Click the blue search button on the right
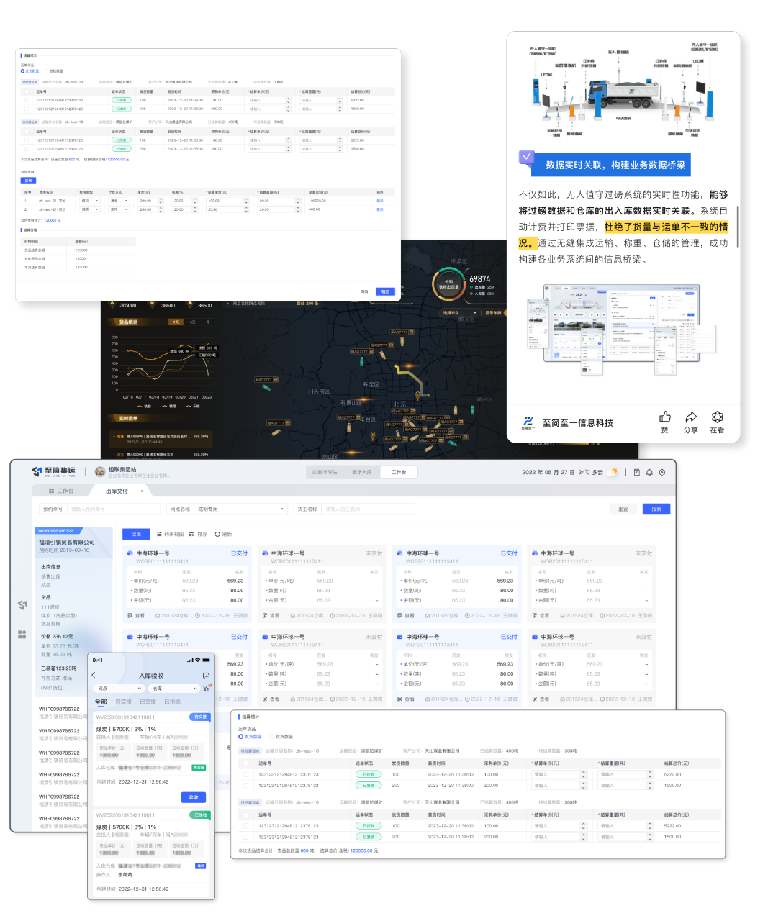This screenshot has width=768, height=921. (656, 509)
